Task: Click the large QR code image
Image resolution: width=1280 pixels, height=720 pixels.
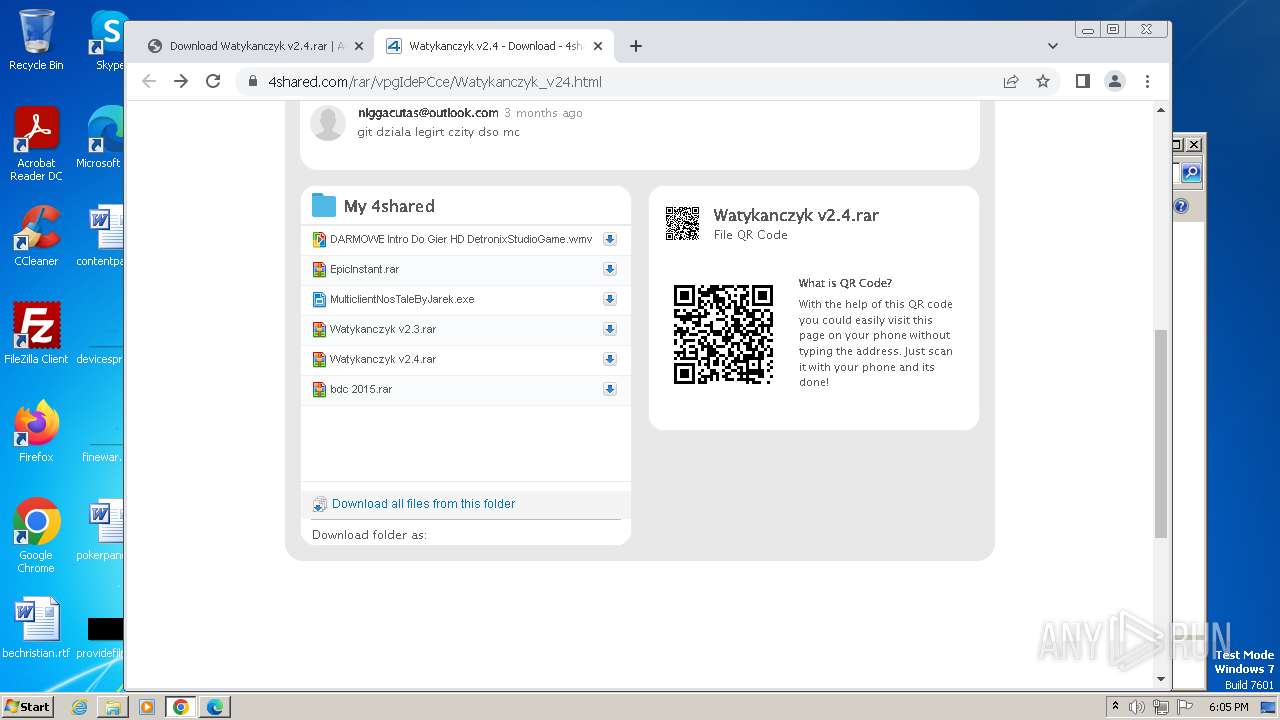Action: [723, 334]
